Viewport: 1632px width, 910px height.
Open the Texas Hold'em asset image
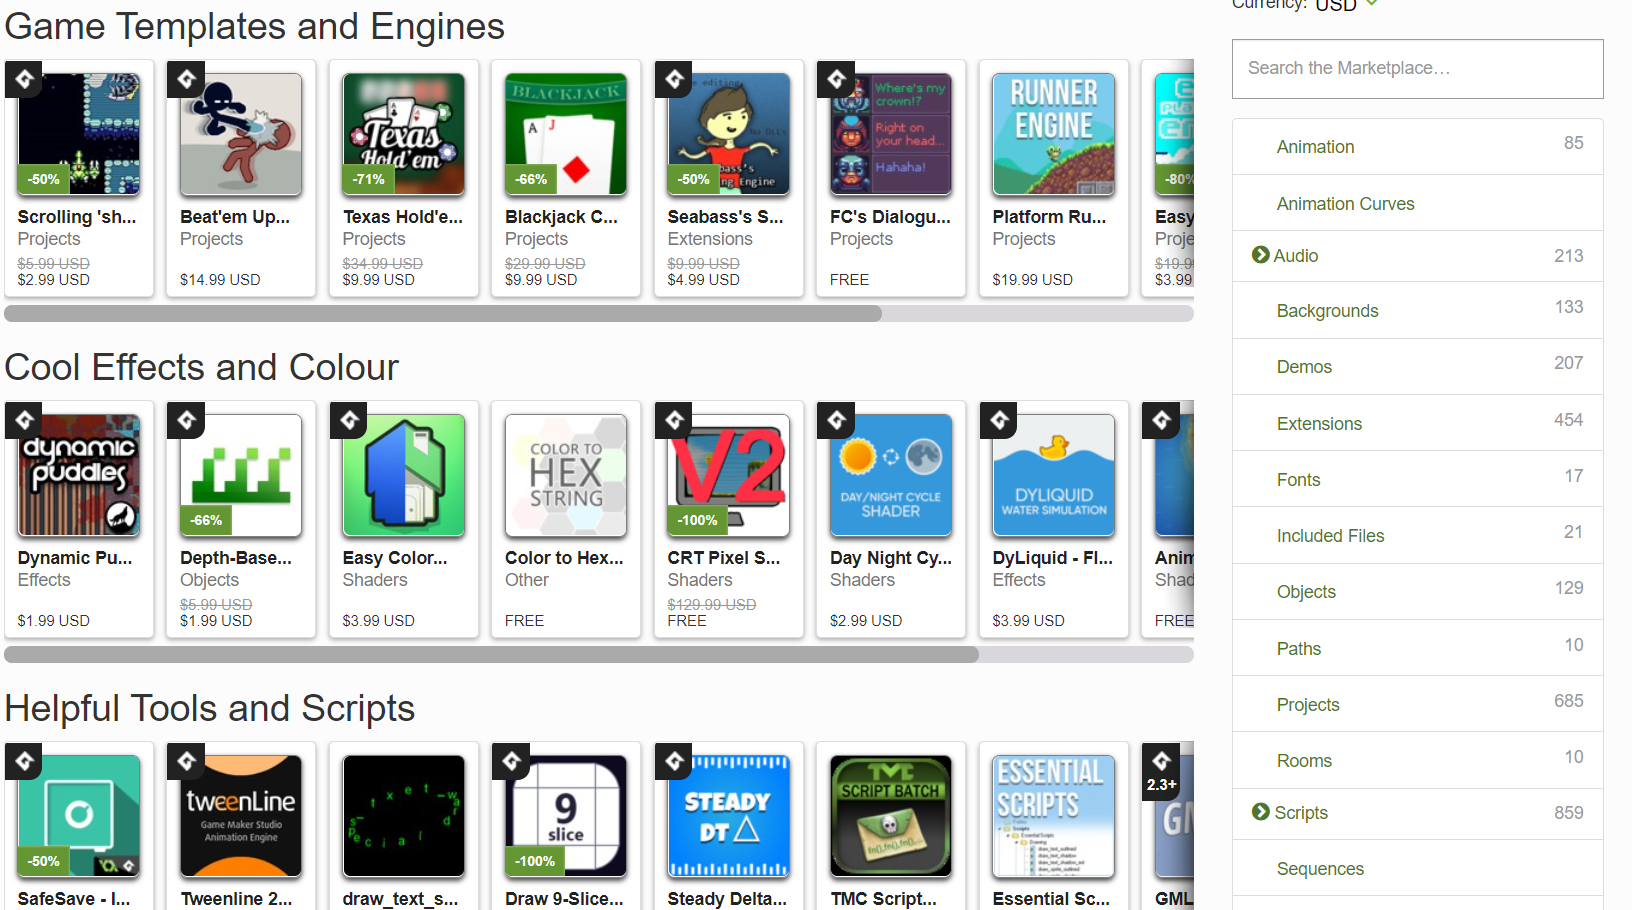(404, 134)
